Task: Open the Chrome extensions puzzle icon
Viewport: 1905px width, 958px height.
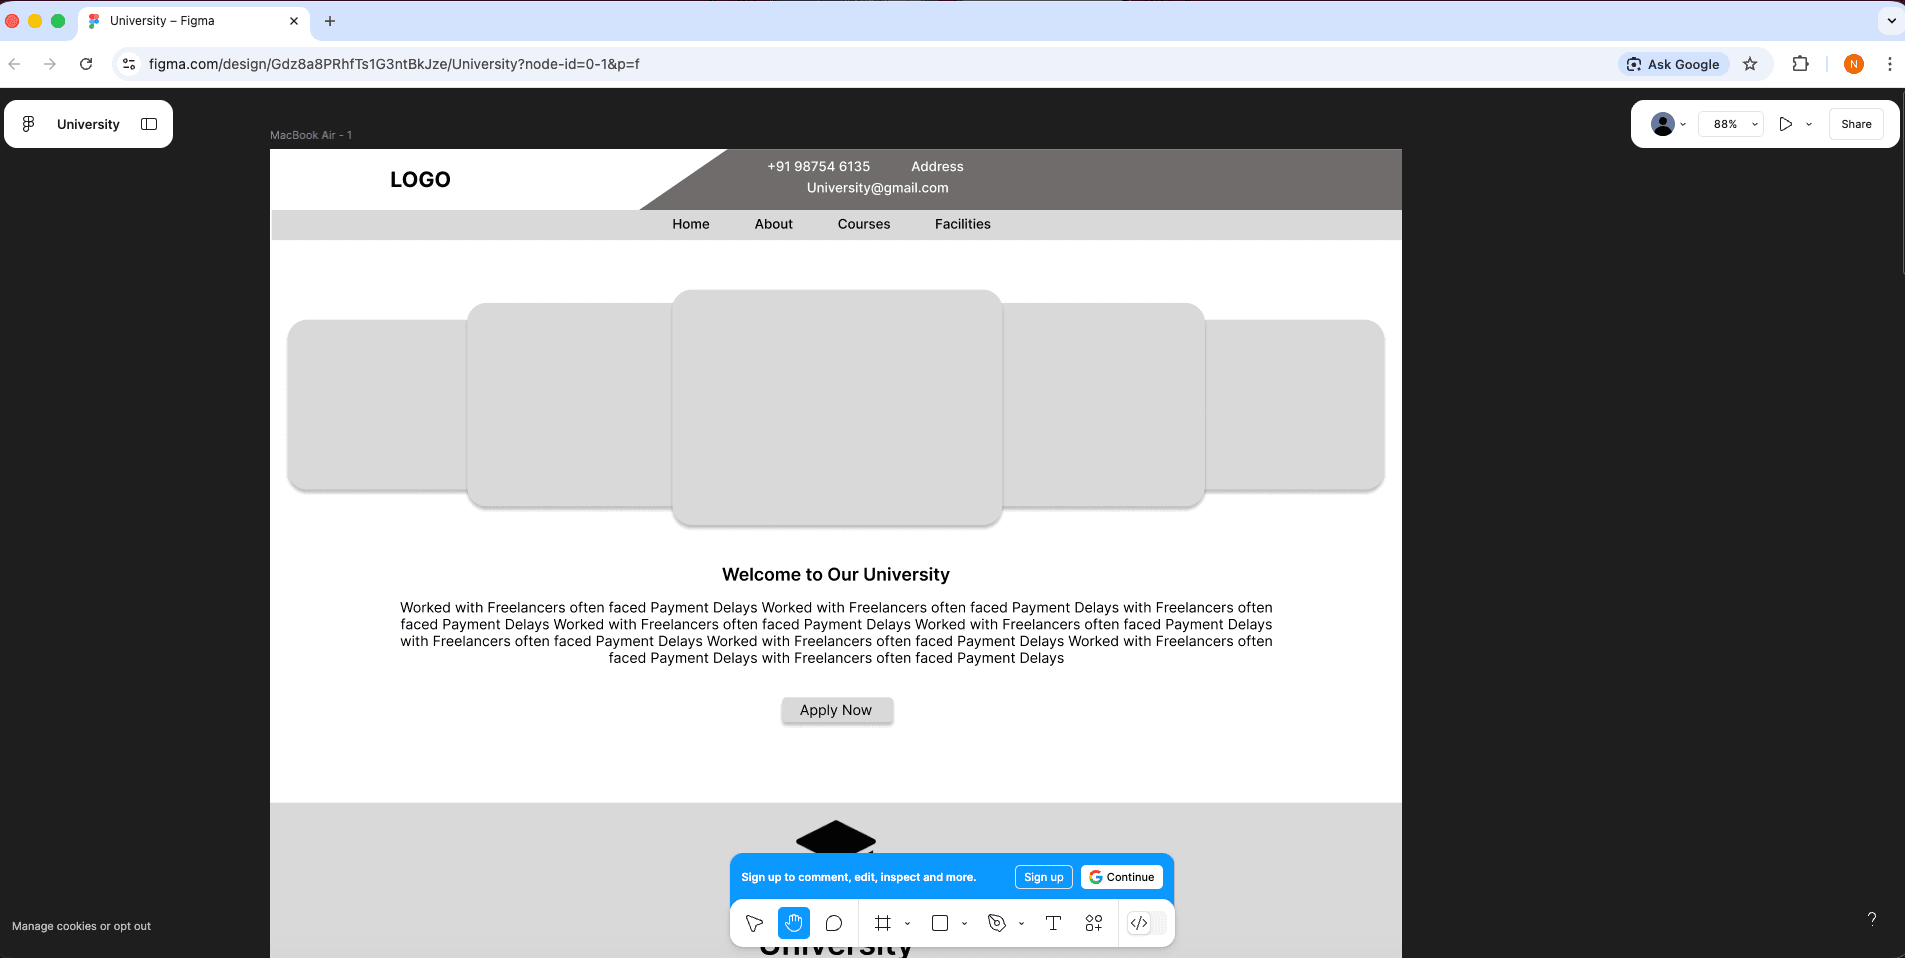Action: tap(1800, 64)
